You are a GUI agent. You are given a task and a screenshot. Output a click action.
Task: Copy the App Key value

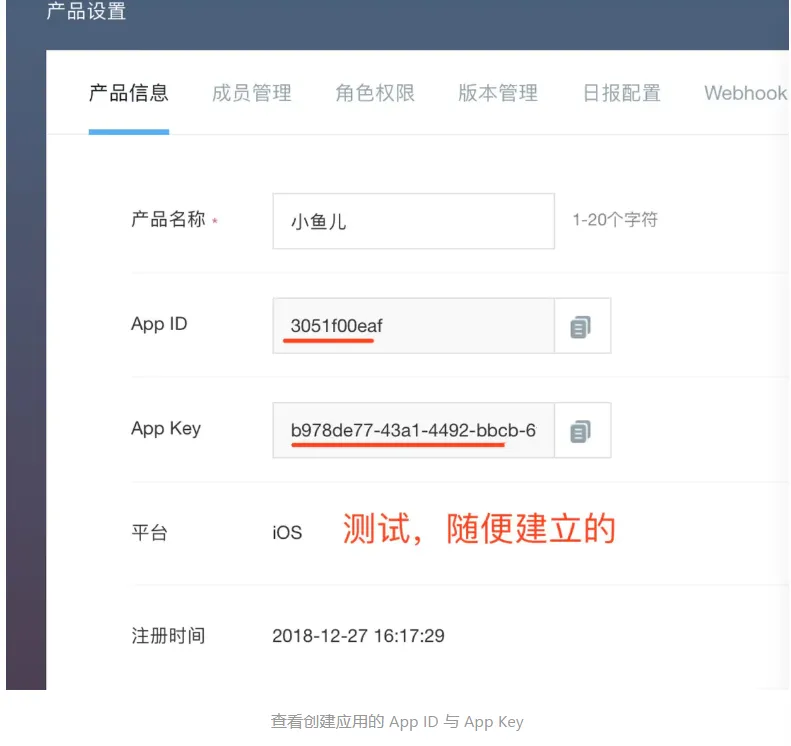(x=582, y=430)
